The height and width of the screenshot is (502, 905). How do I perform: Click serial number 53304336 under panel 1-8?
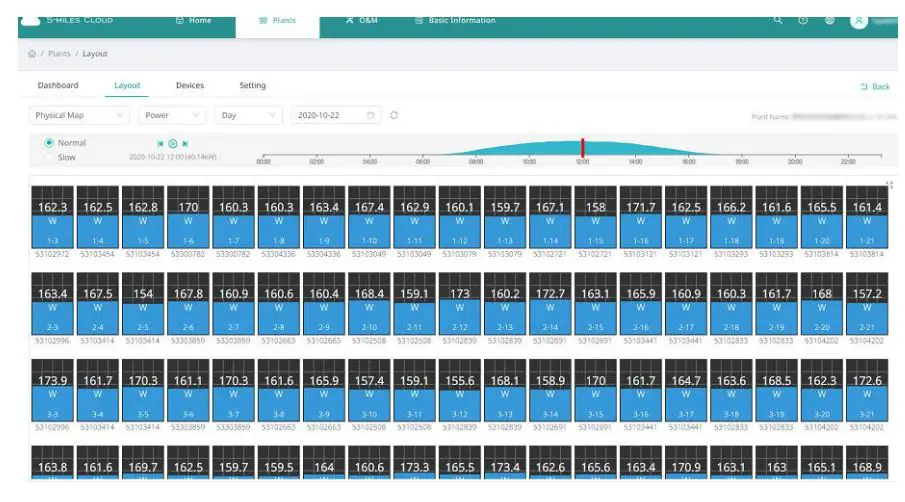[279, 254]
